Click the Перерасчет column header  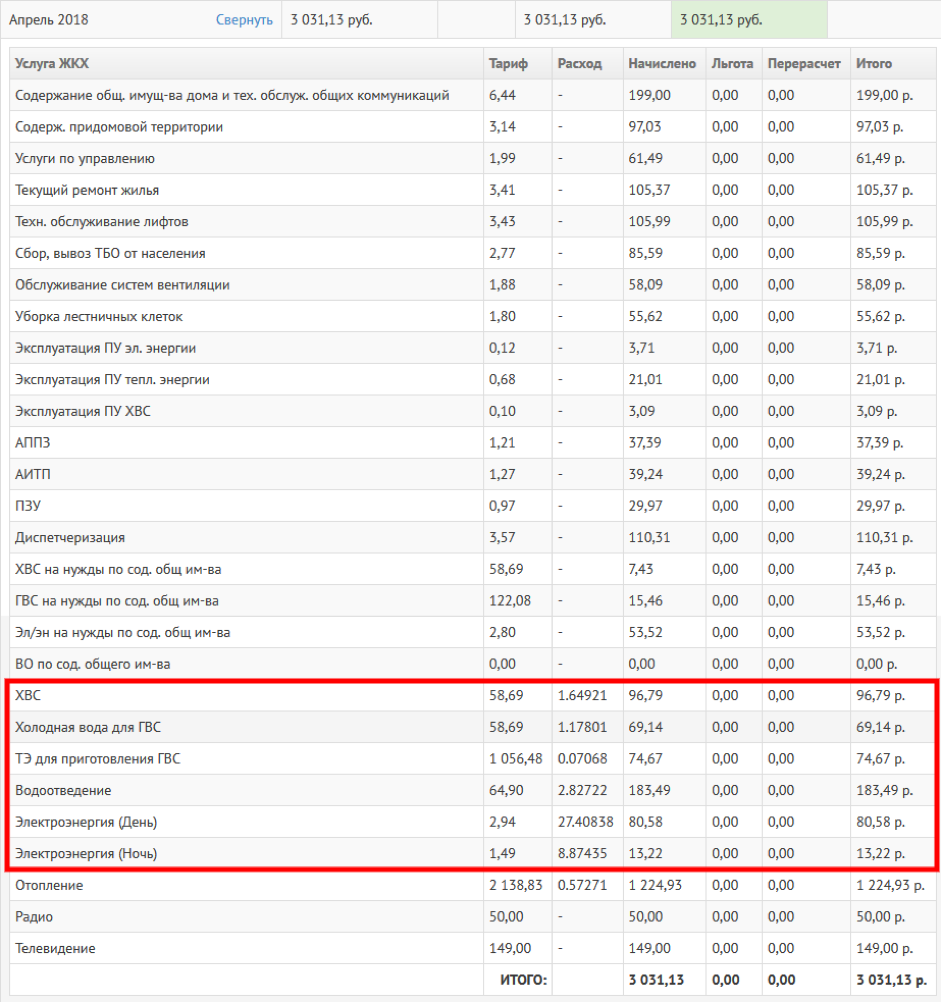pos(804,63)
